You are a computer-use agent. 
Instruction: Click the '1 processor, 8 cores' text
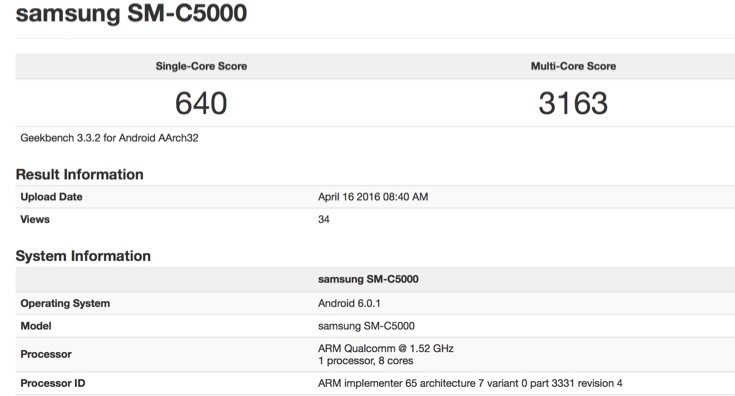366,361
